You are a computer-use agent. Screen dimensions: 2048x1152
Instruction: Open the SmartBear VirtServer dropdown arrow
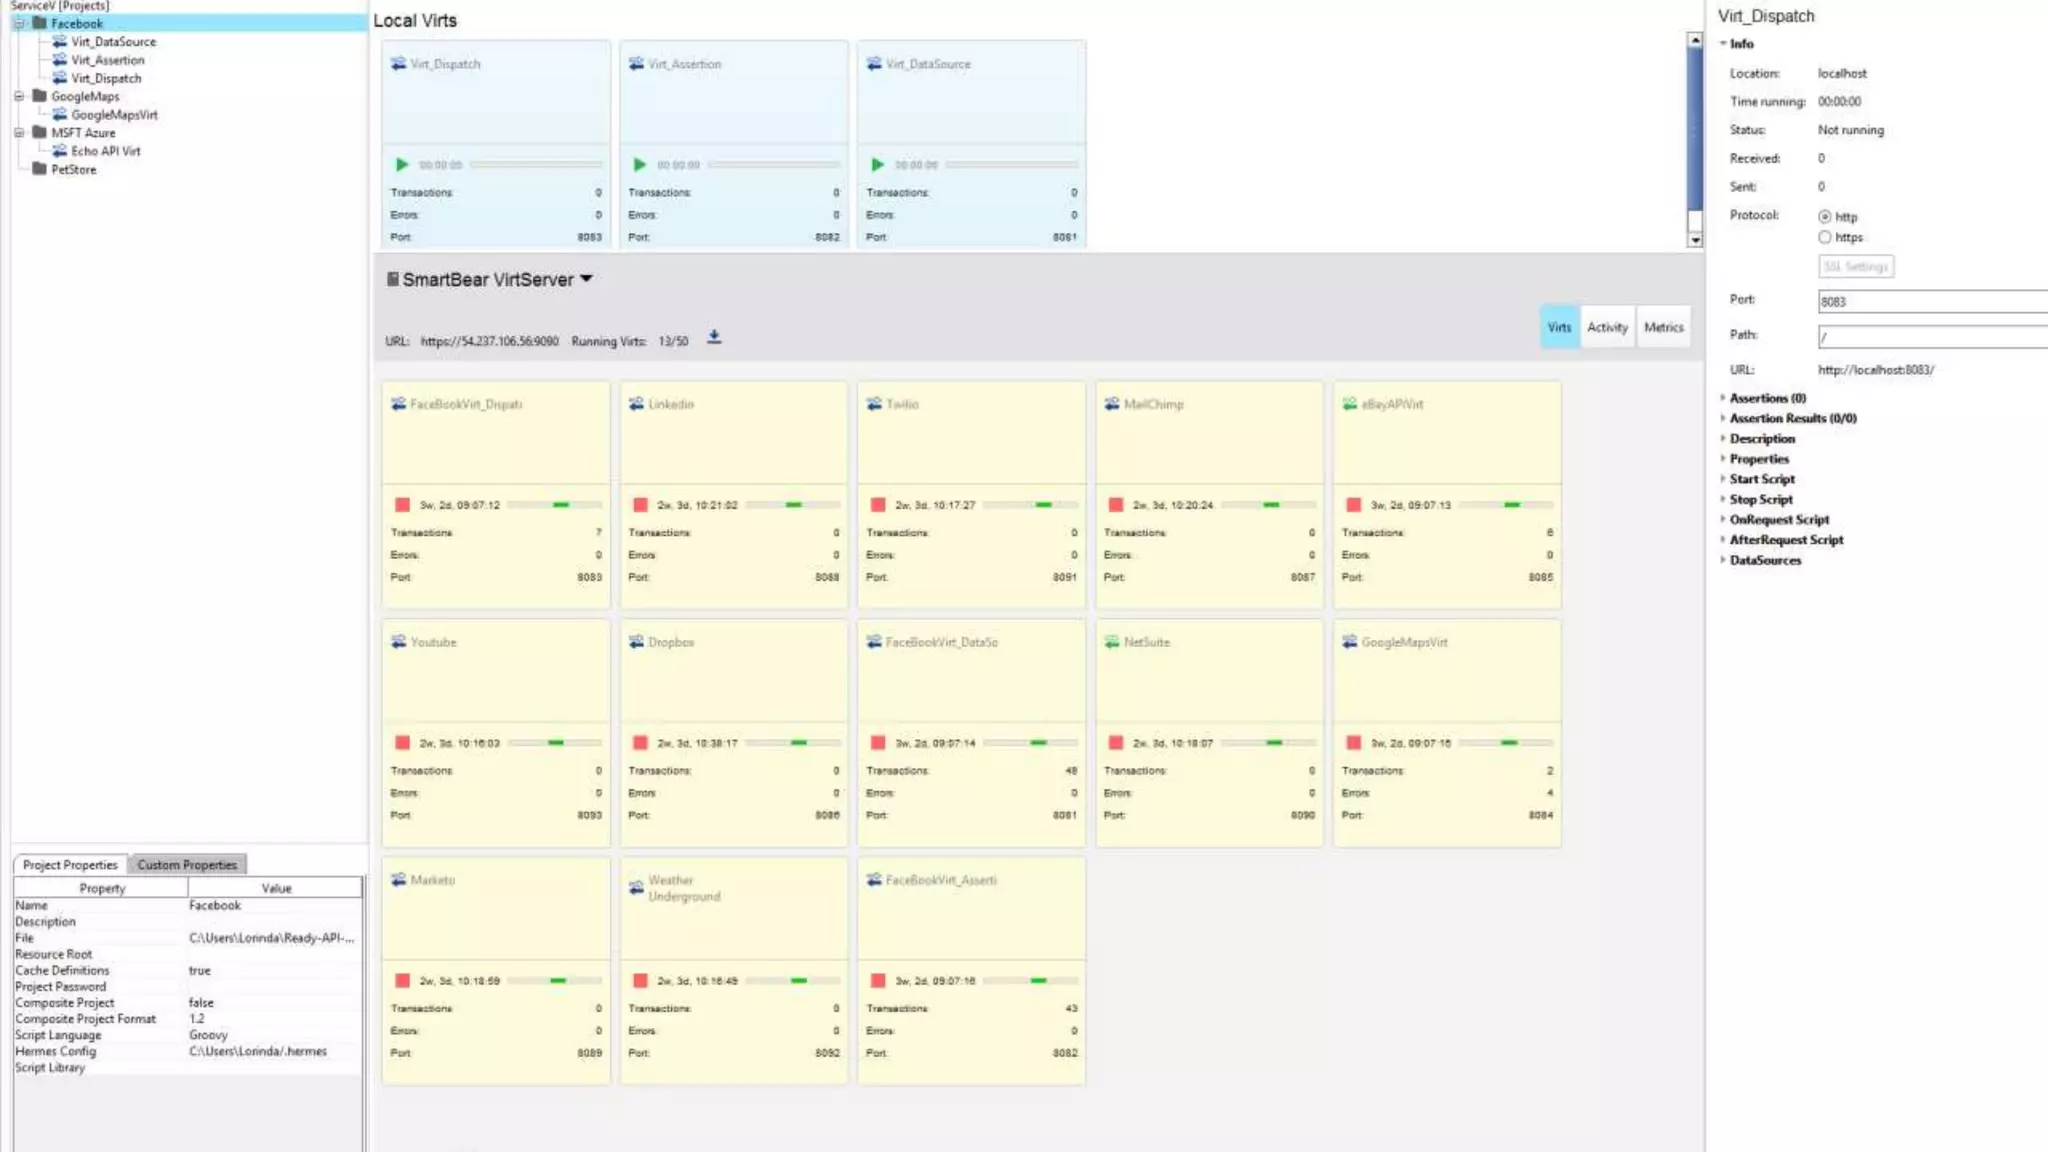[587, 279]
